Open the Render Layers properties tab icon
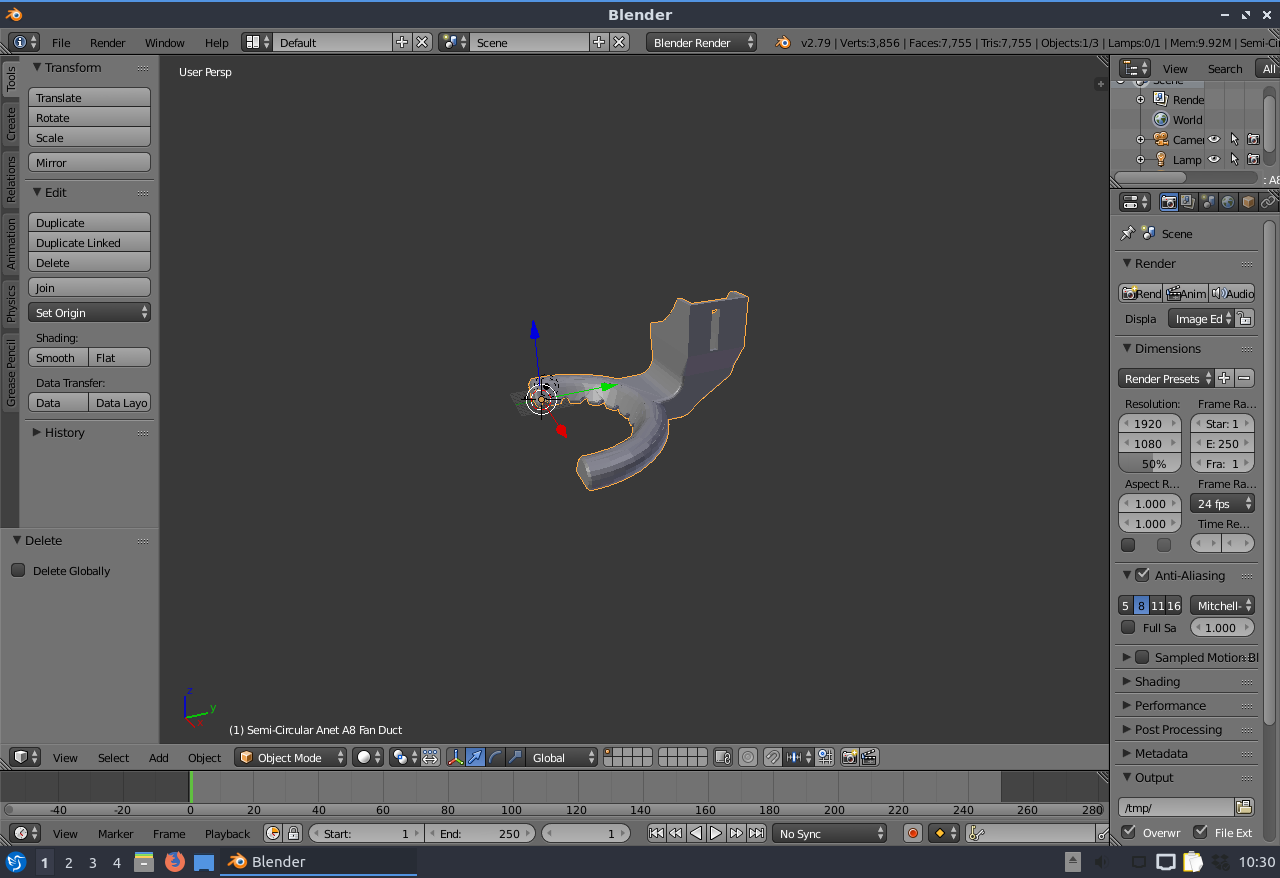 coord(1188,202)
